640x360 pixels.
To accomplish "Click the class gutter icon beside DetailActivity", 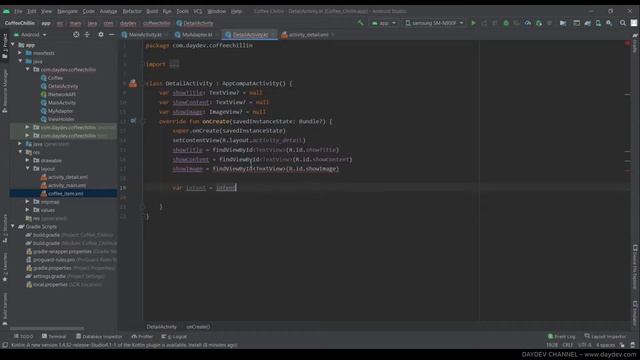I will (x=133, y=84).
